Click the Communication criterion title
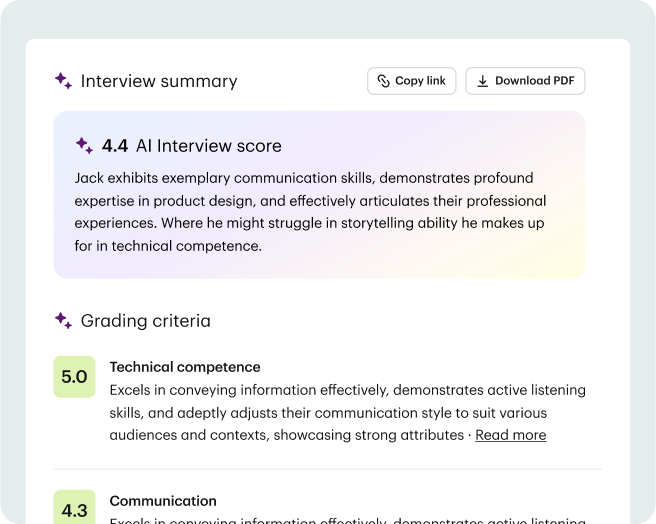 click(x=163, y=501)
